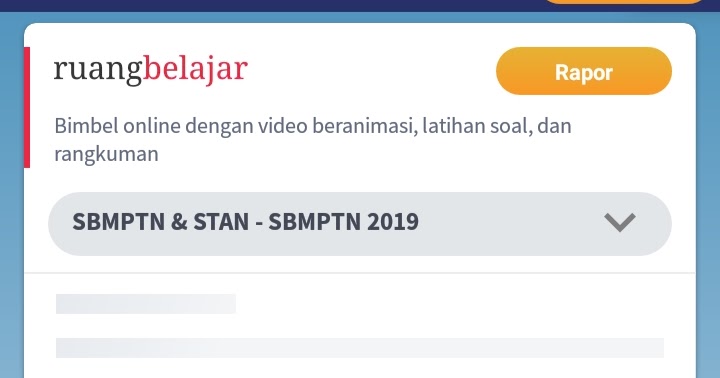Expand the SBMPTN & STAN course dropdown

tap(360, 224)
